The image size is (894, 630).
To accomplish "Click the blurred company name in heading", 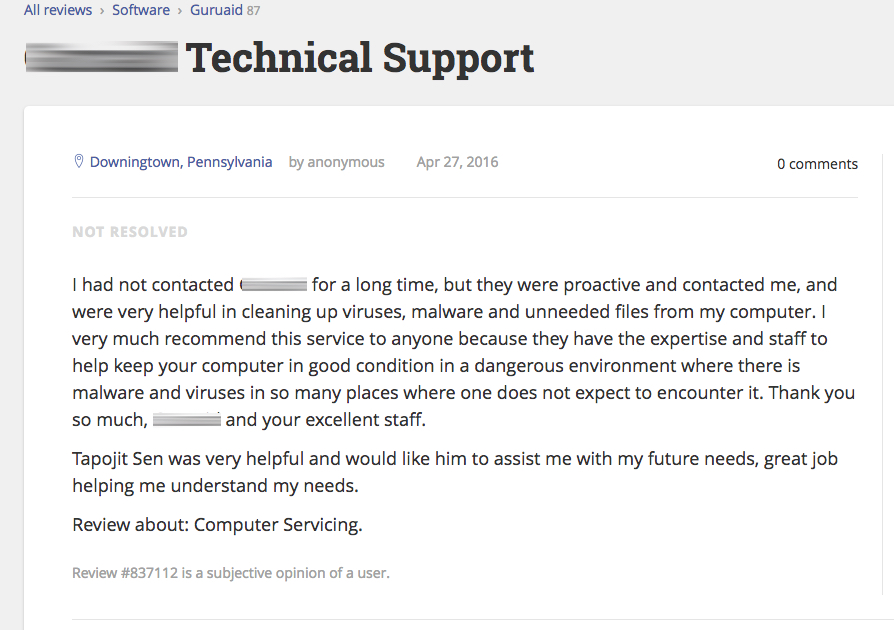I will coord(102,57).
